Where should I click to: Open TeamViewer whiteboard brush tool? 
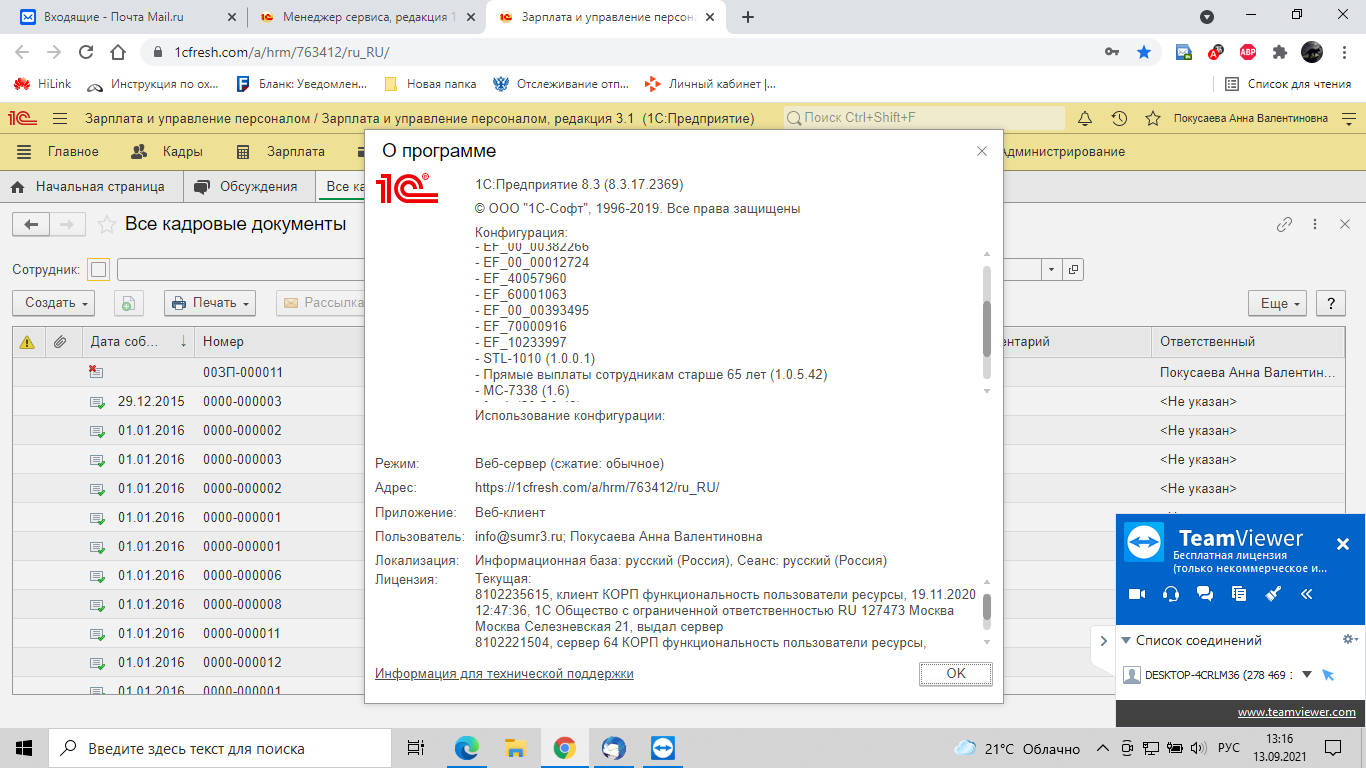(x=1273, y=594)
